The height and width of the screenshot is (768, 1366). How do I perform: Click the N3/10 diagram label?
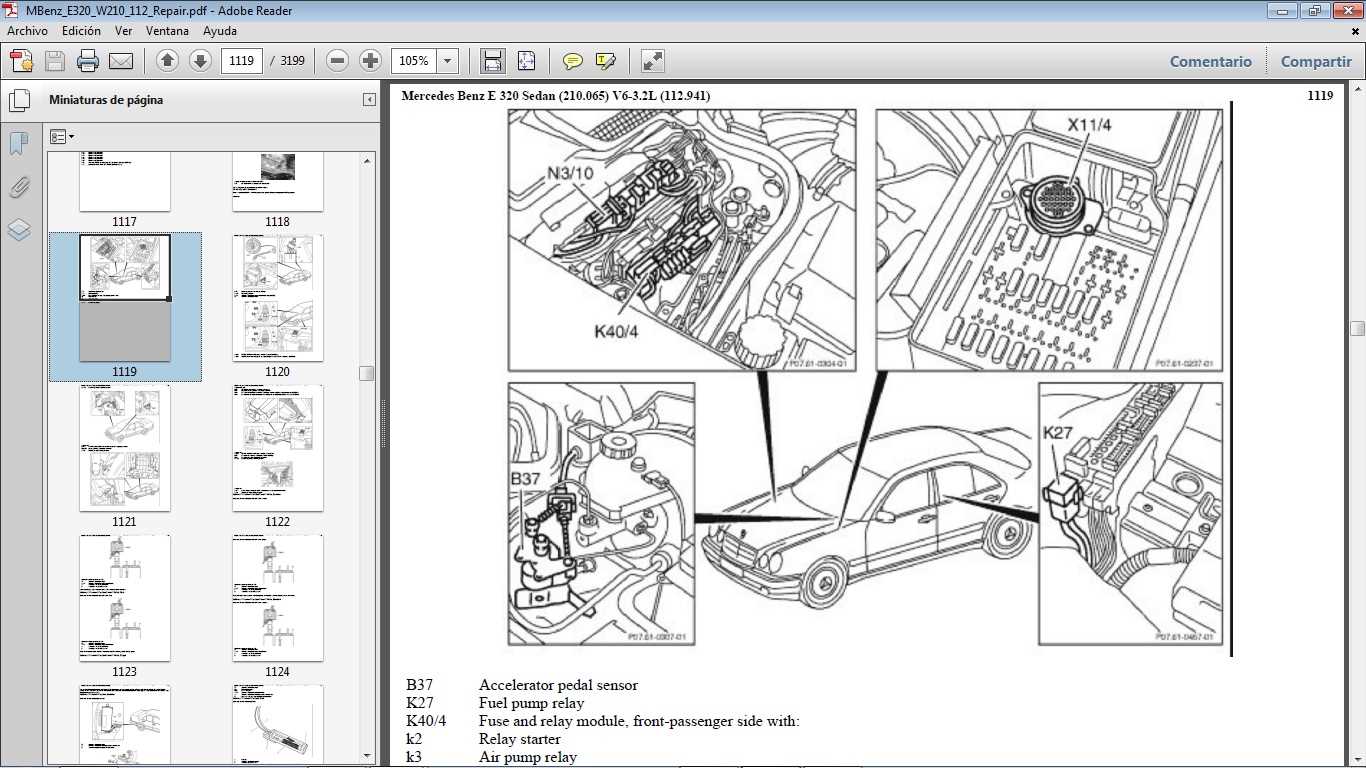pyautogui.click(x=570, y=173)
